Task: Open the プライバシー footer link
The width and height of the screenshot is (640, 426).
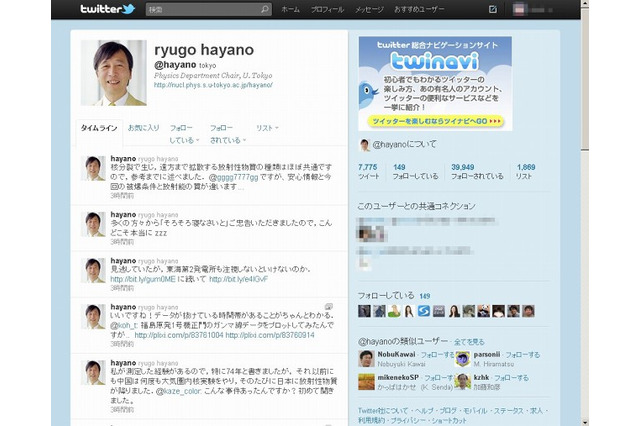Action: pos(407,420)
